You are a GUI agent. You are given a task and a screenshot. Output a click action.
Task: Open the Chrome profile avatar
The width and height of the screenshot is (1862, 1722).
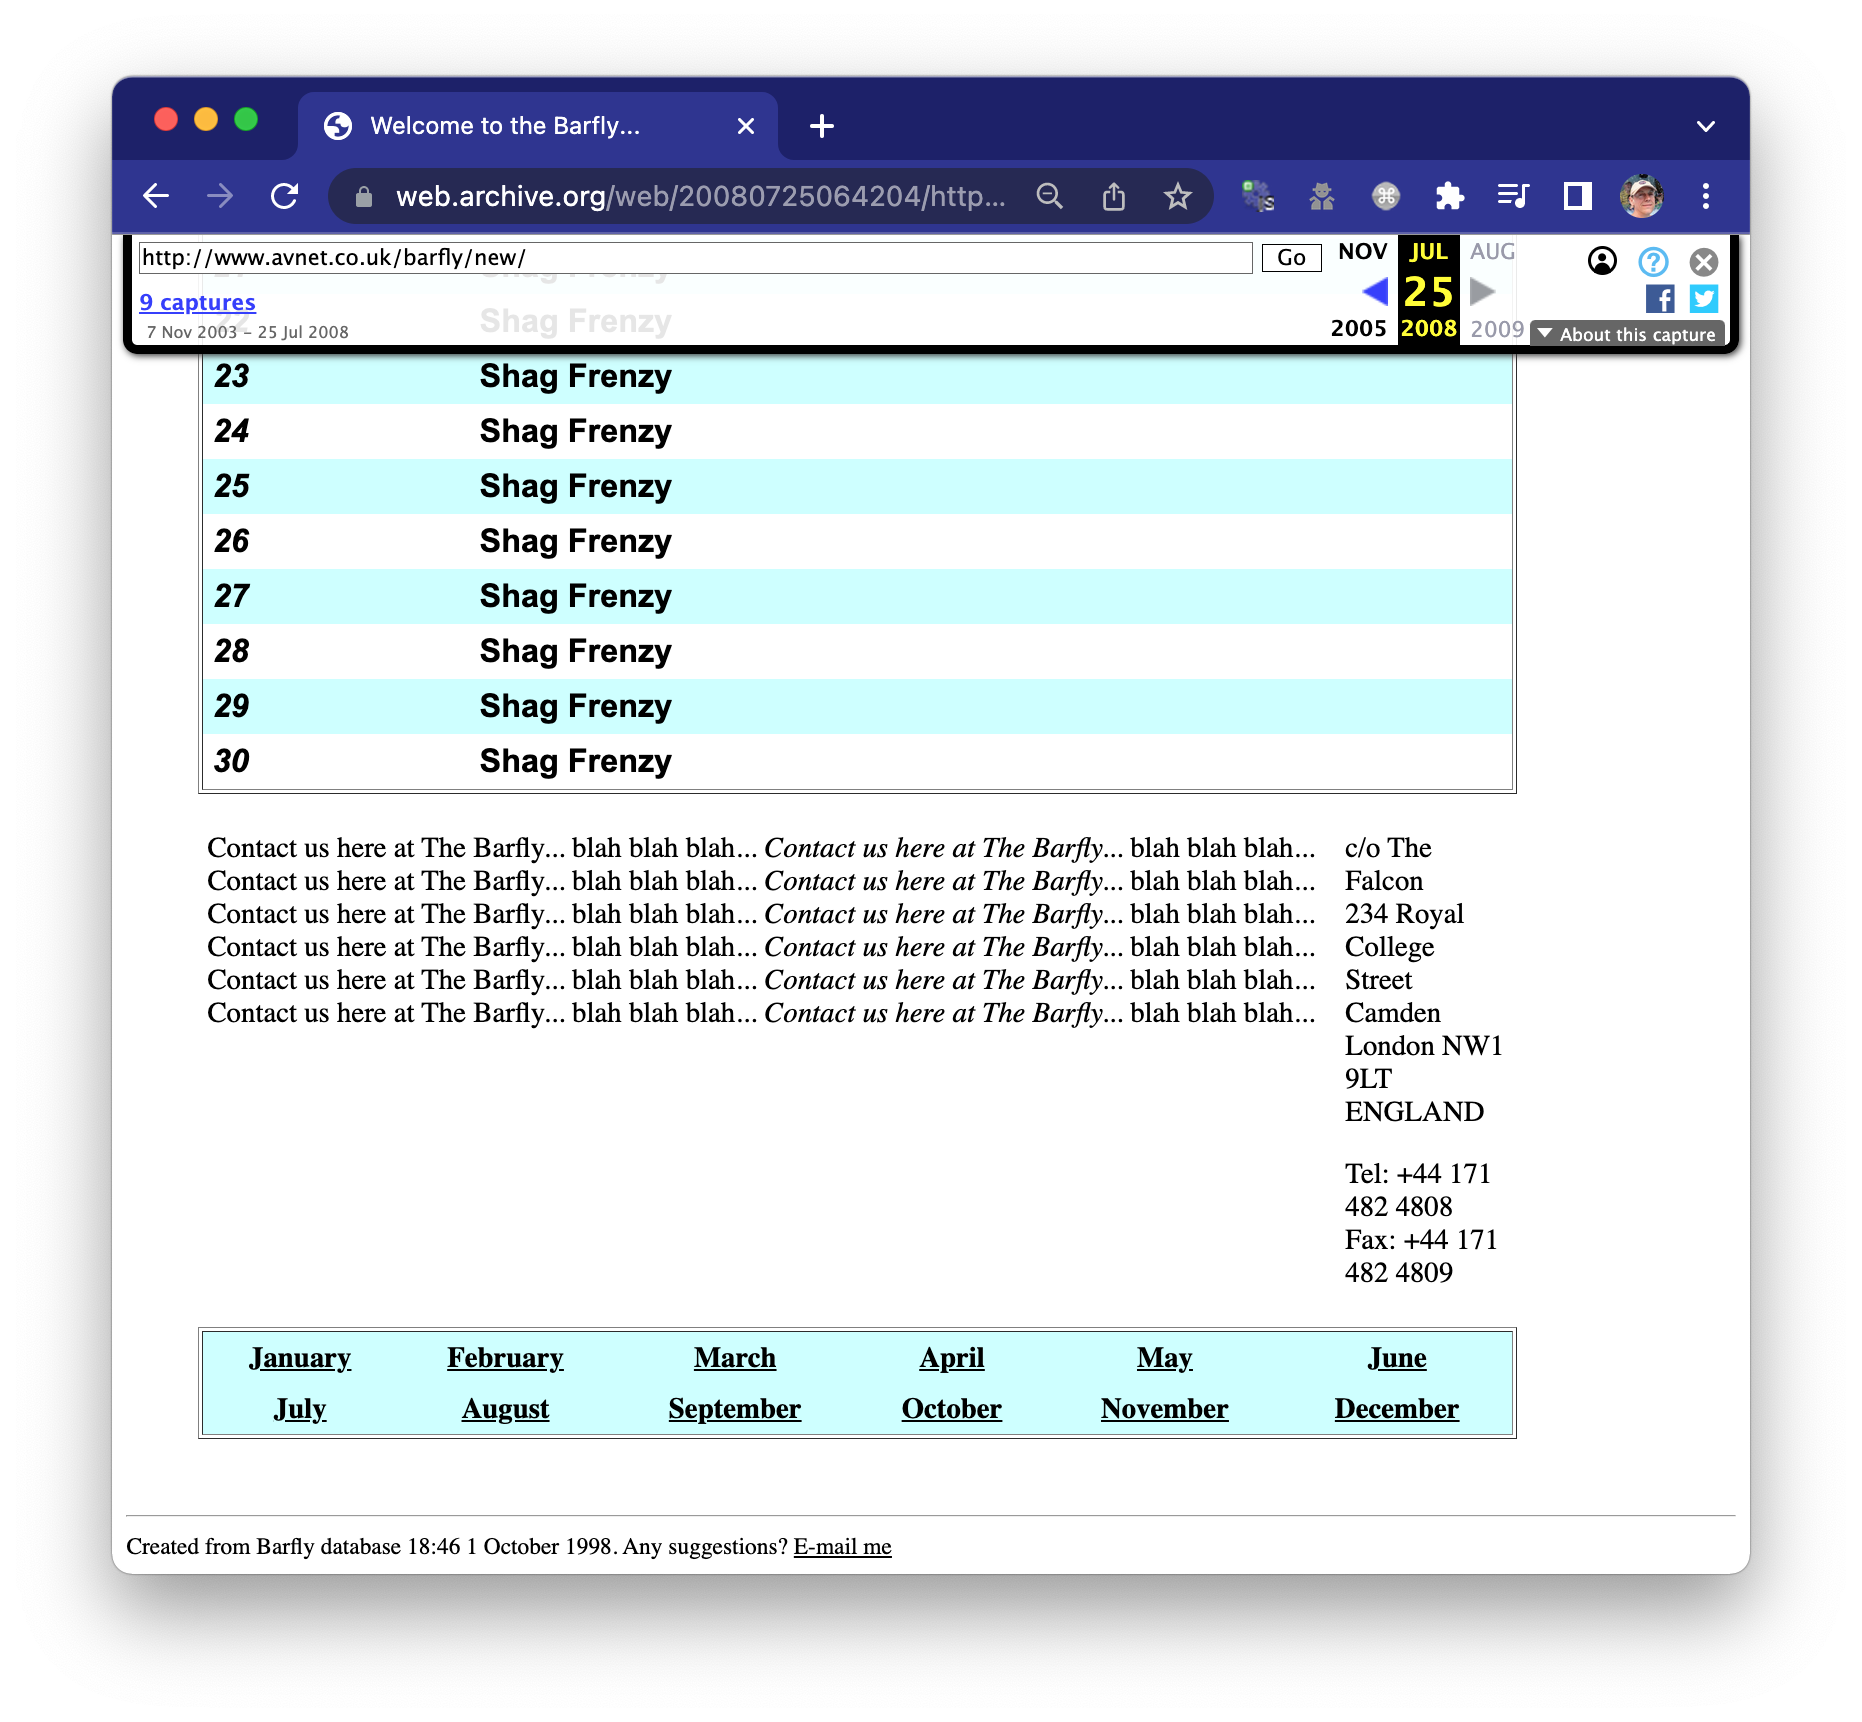pos(1641,196)
